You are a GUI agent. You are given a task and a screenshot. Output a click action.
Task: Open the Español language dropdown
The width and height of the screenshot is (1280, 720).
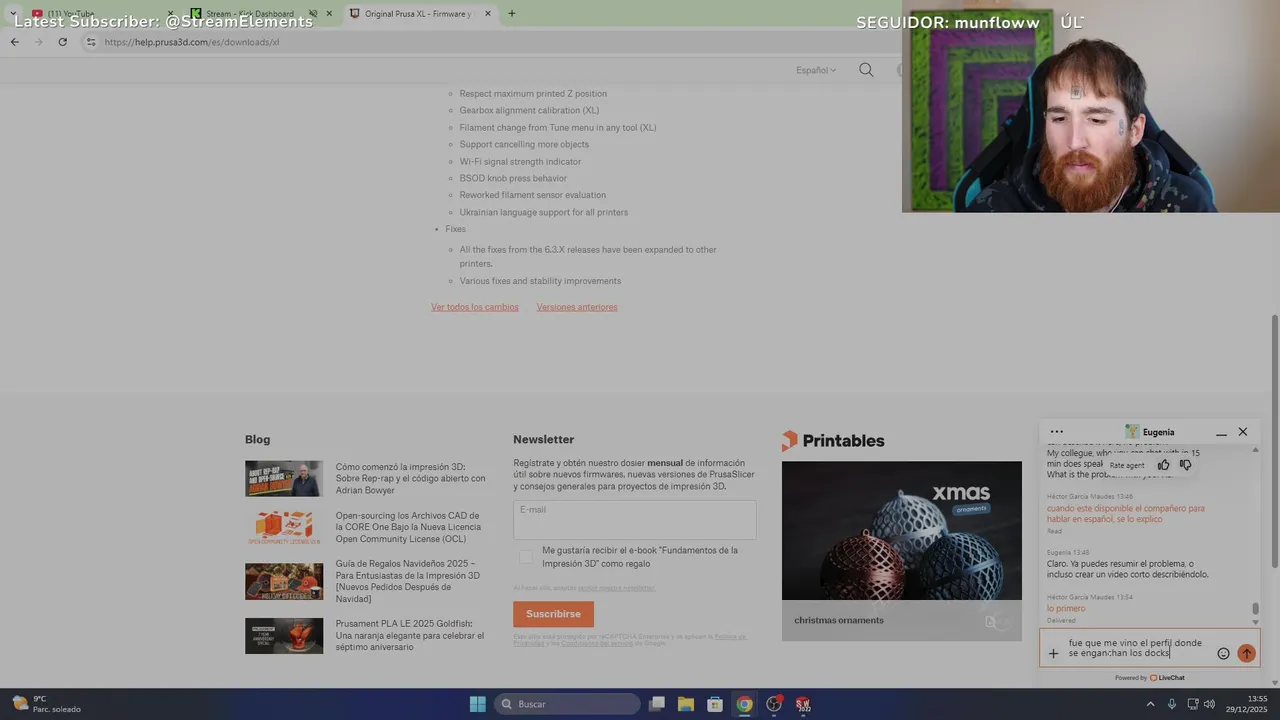[815, 70]
